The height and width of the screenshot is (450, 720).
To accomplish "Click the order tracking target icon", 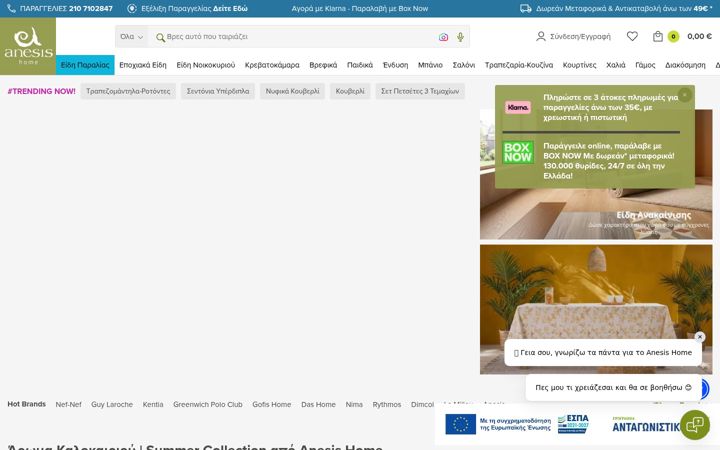I will 132,8.
